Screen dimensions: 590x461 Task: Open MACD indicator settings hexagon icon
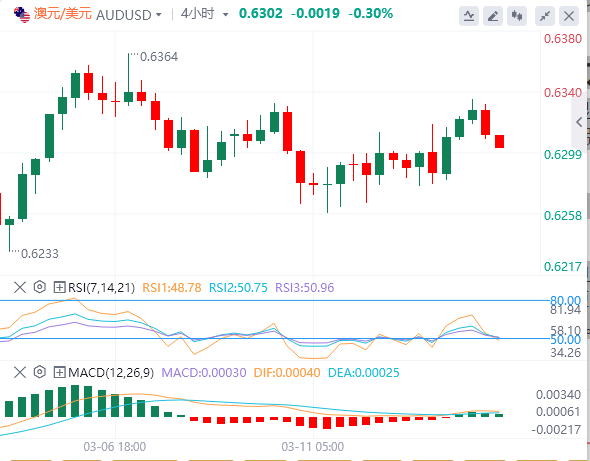40,372
